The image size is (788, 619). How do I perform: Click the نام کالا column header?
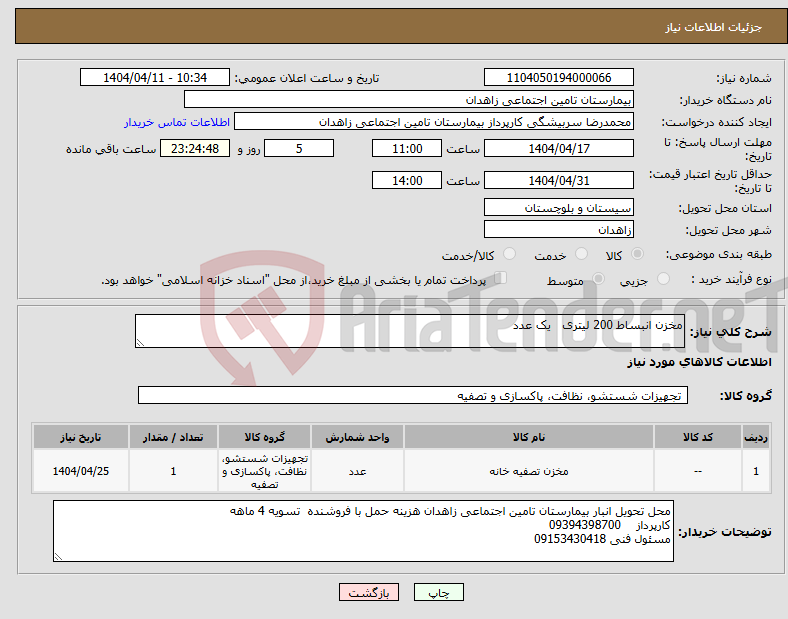(529, 437)
